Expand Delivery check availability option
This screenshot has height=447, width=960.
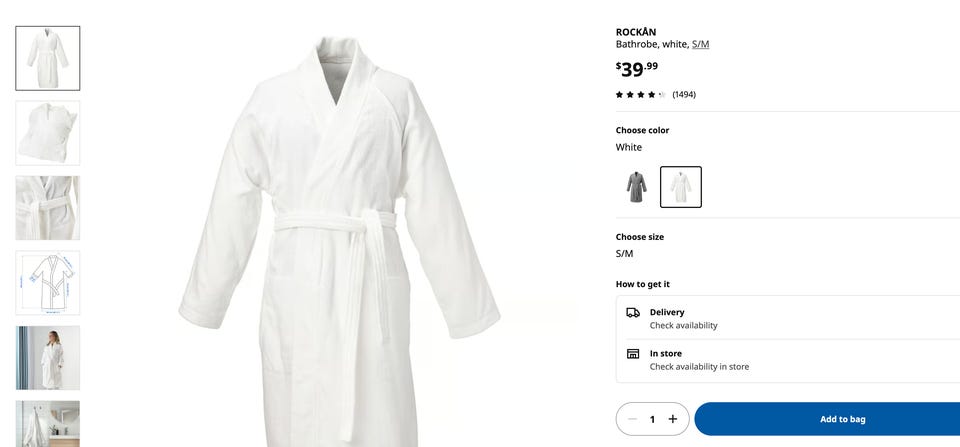(x=788, y=318)
